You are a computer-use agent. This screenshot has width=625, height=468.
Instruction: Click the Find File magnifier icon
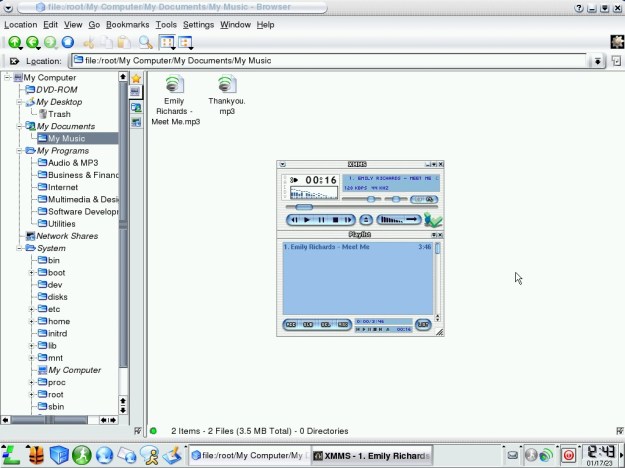146,43
